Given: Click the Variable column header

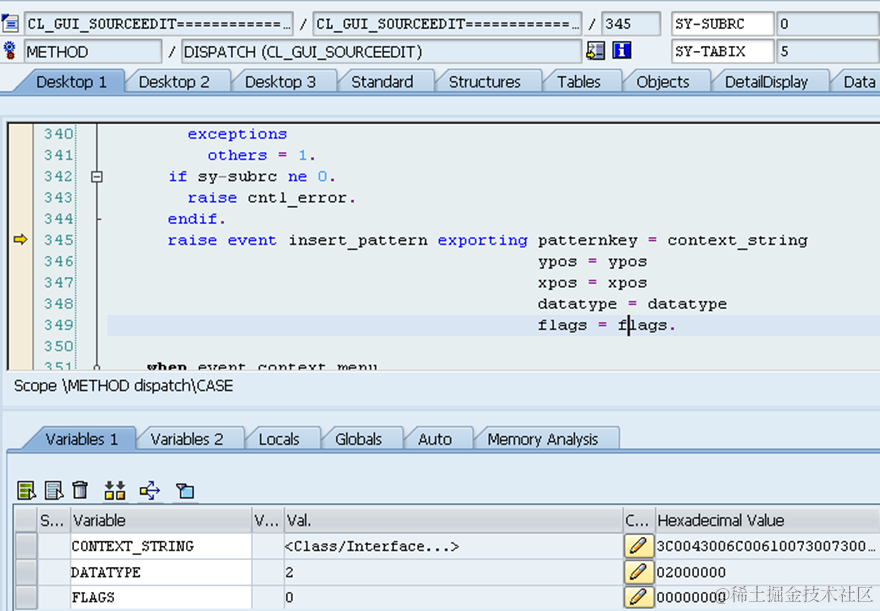Looking at the screenshot, I should pos(161,520).
